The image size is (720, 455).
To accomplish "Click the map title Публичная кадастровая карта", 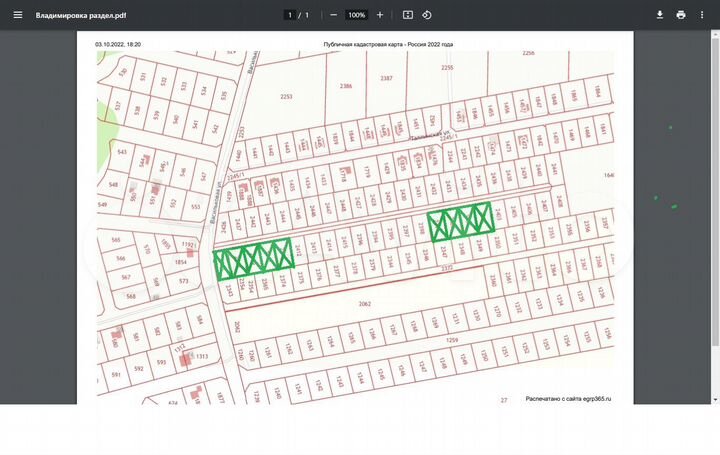I will [388, 45].
